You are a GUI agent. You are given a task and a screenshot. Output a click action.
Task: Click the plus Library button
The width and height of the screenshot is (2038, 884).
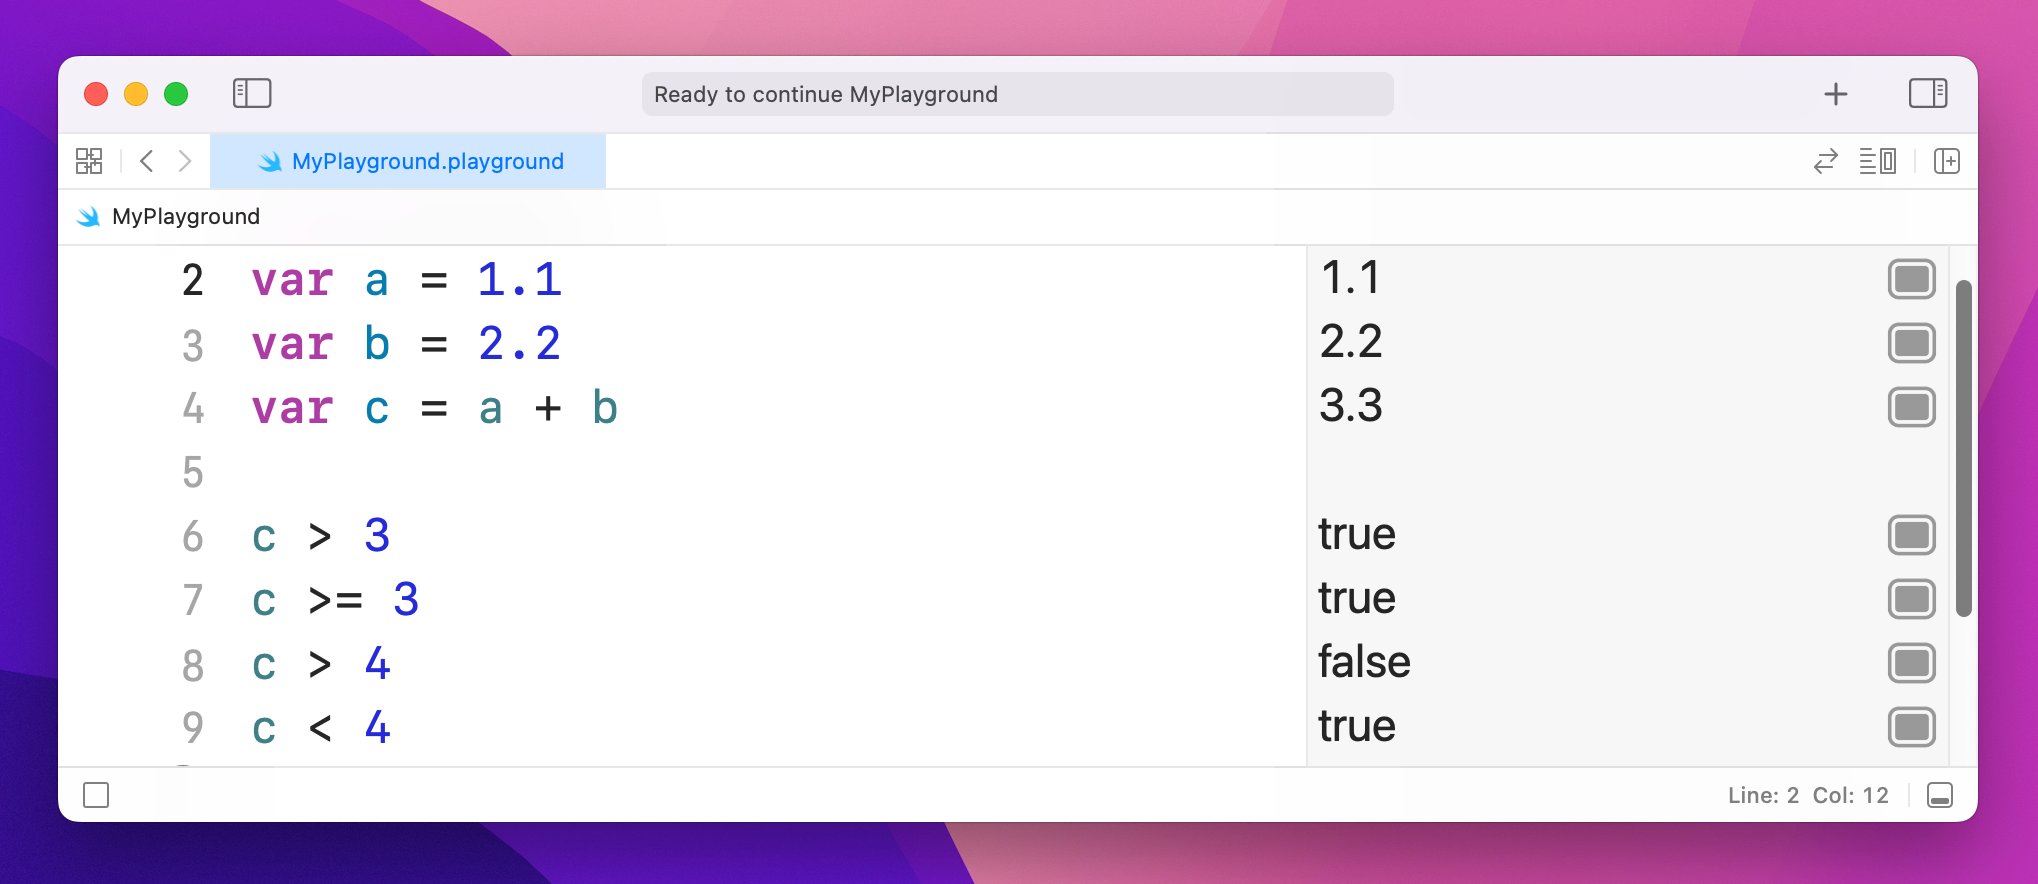(1835, 94)
